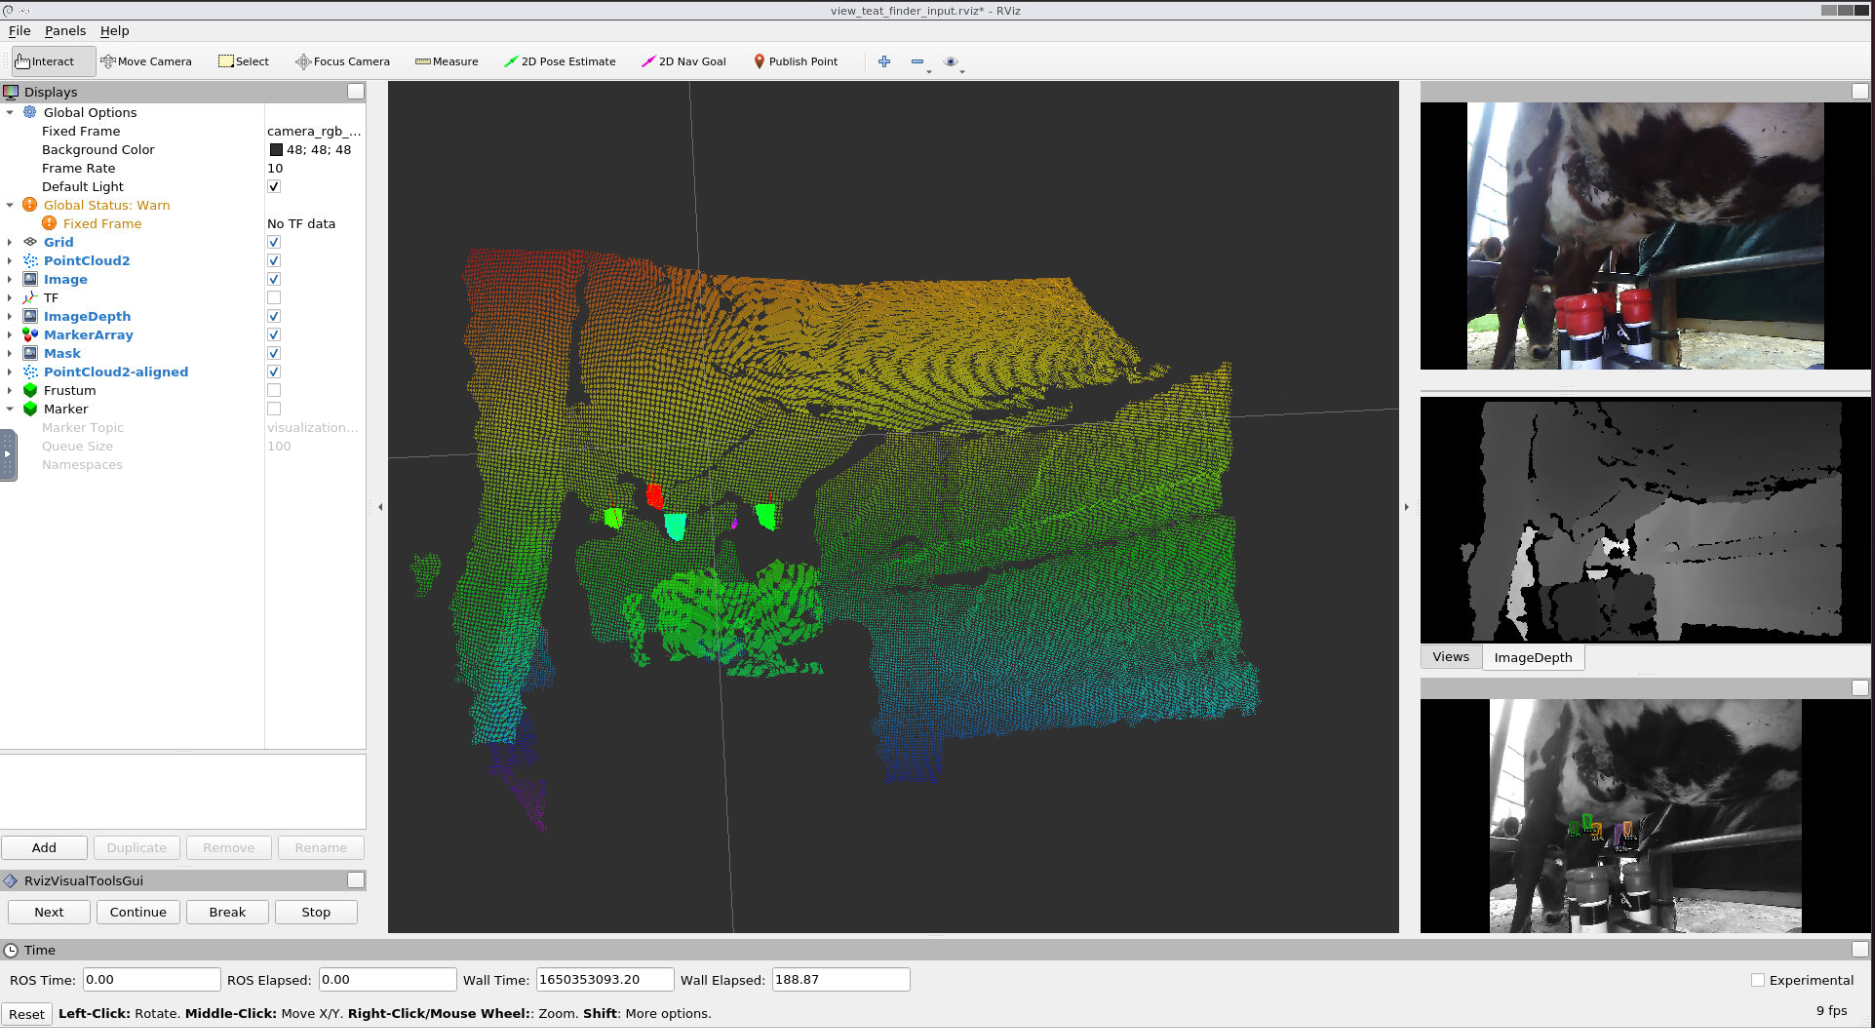Viewport: 1875px width, 1028px height.
Task: Expand the PointCloud2 display node
Action: tap(10, 260)
